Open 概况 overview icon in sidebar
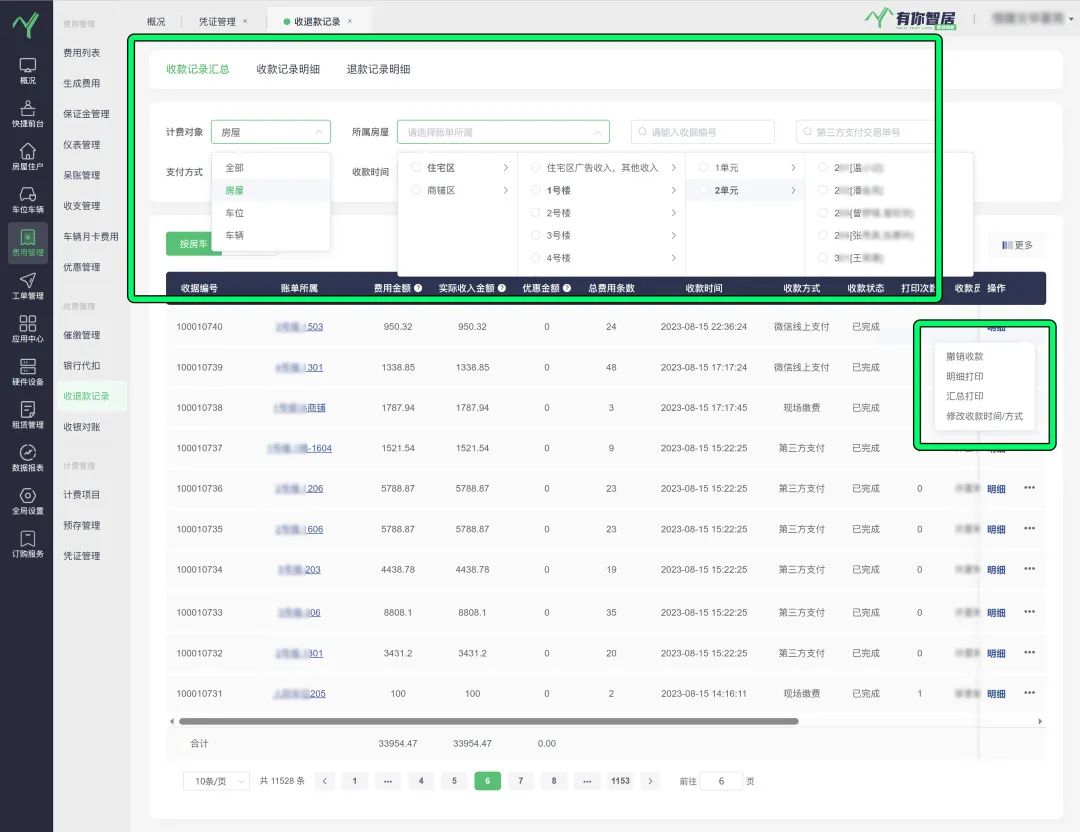The image size is (1080, 832). coord(27,66)
